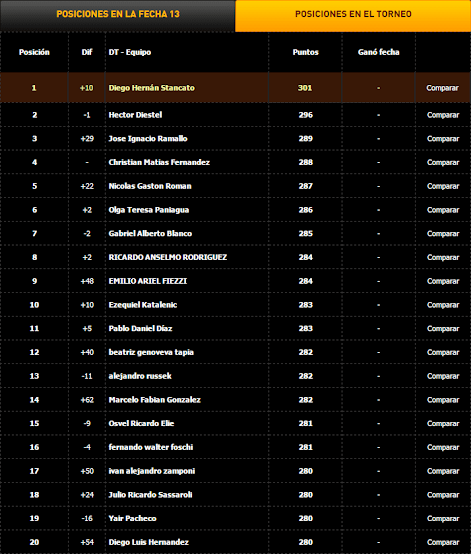Image resolution: width=471 pixels, height=554 pixels.
Task: Select the name EMILIO ARIEL FIEZZI
Action: pos(148,281)
